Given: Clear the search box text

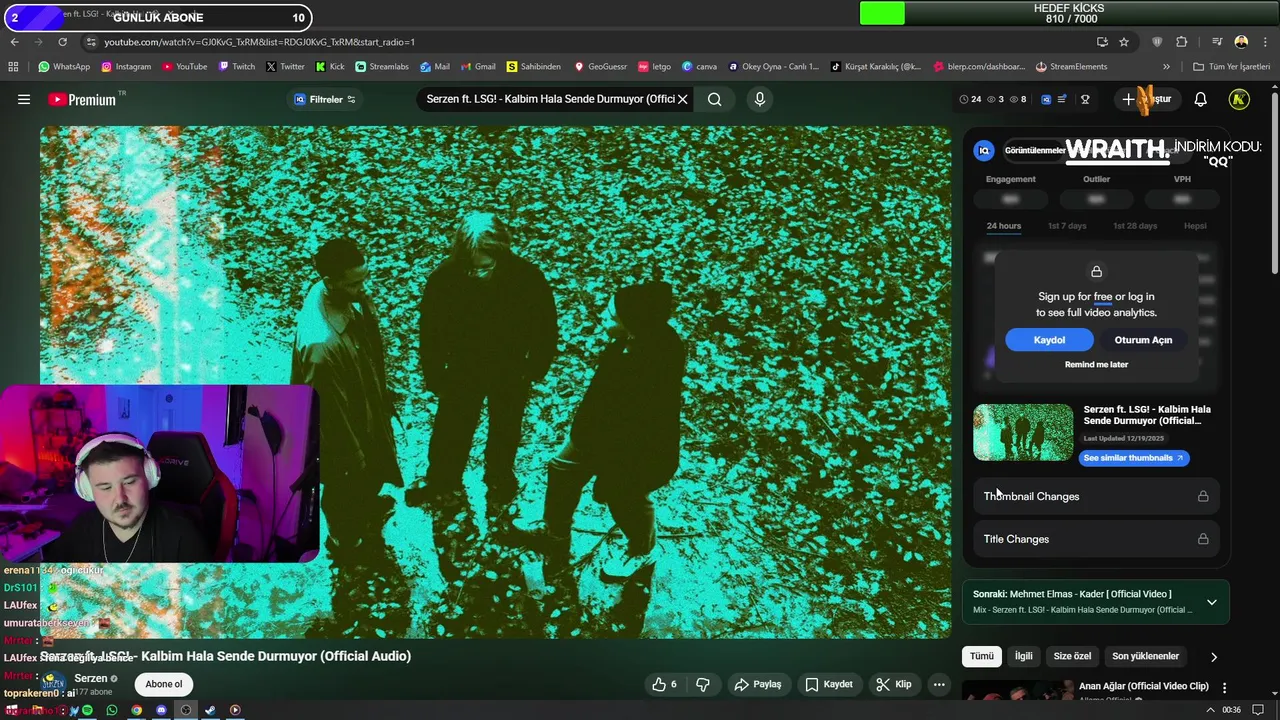Looking at the screenshot, I should (x=683, y=99).
